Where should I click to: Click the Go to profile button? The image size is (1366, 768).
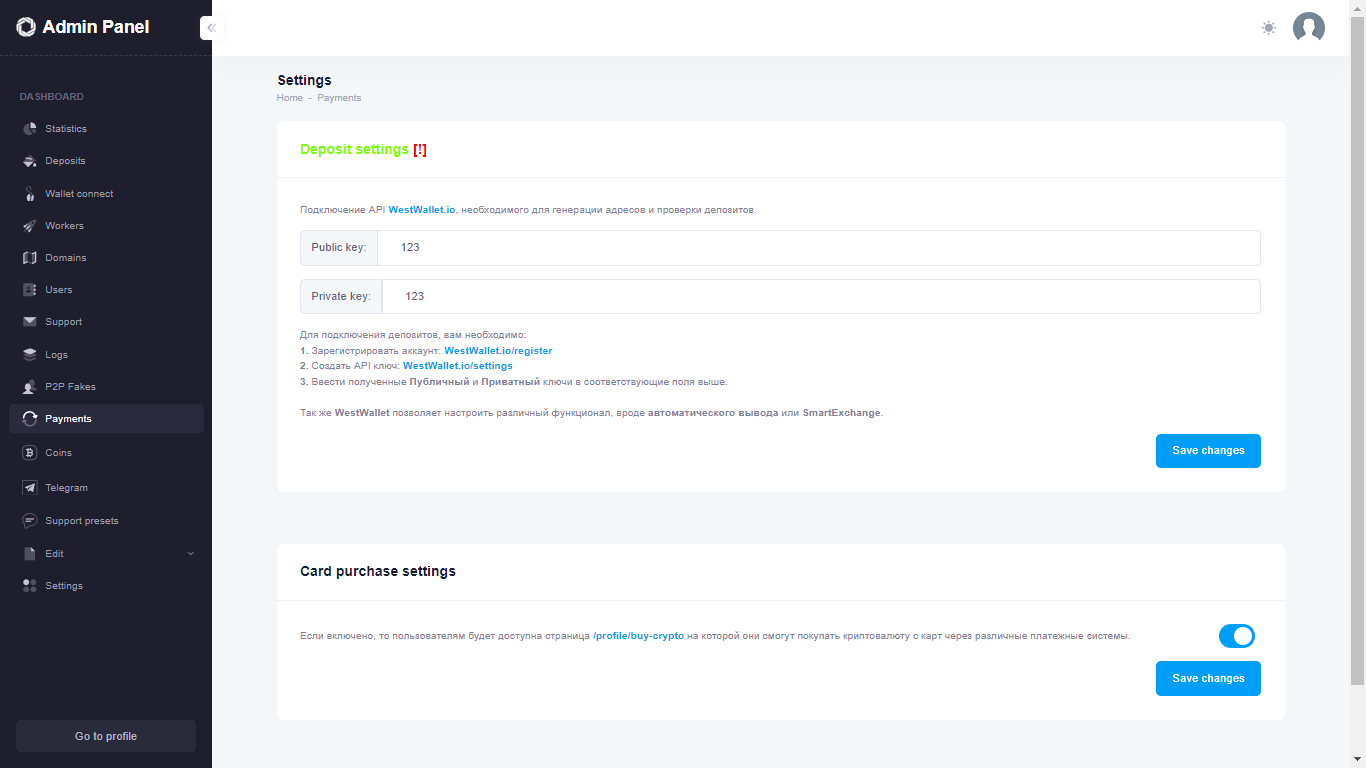pyautogui.click(x=106, y=736)
